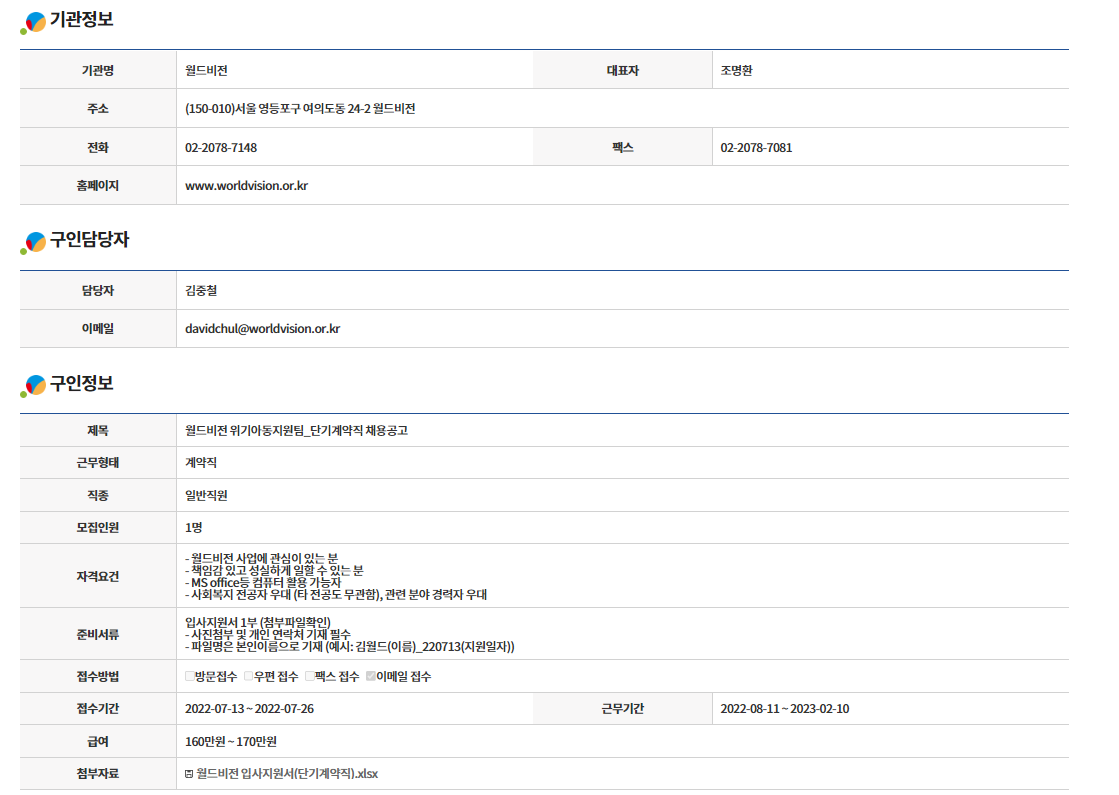Click work period 2022-08-11 ~ 2023-02-10
This screenshot has height=795, width=1119.
(x=784, y=709)
